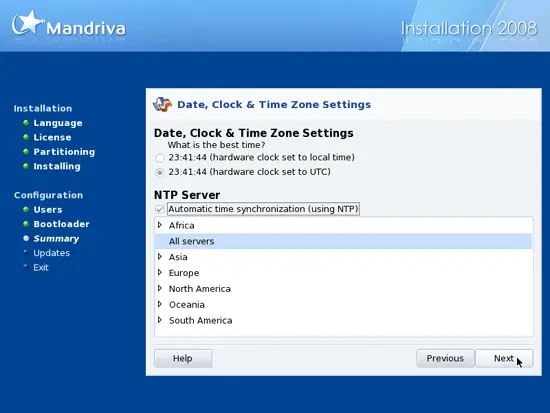Select the All servers entry
This screenshot has width=550, height=413.
(343, 241)
